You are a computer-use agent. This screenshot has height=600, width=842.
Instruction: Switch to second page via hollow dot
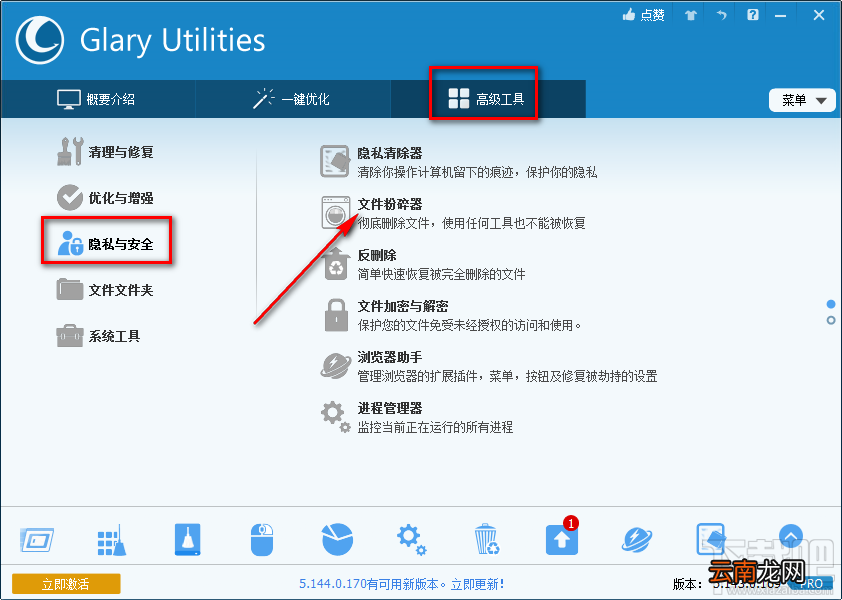(x=831, y=321)
